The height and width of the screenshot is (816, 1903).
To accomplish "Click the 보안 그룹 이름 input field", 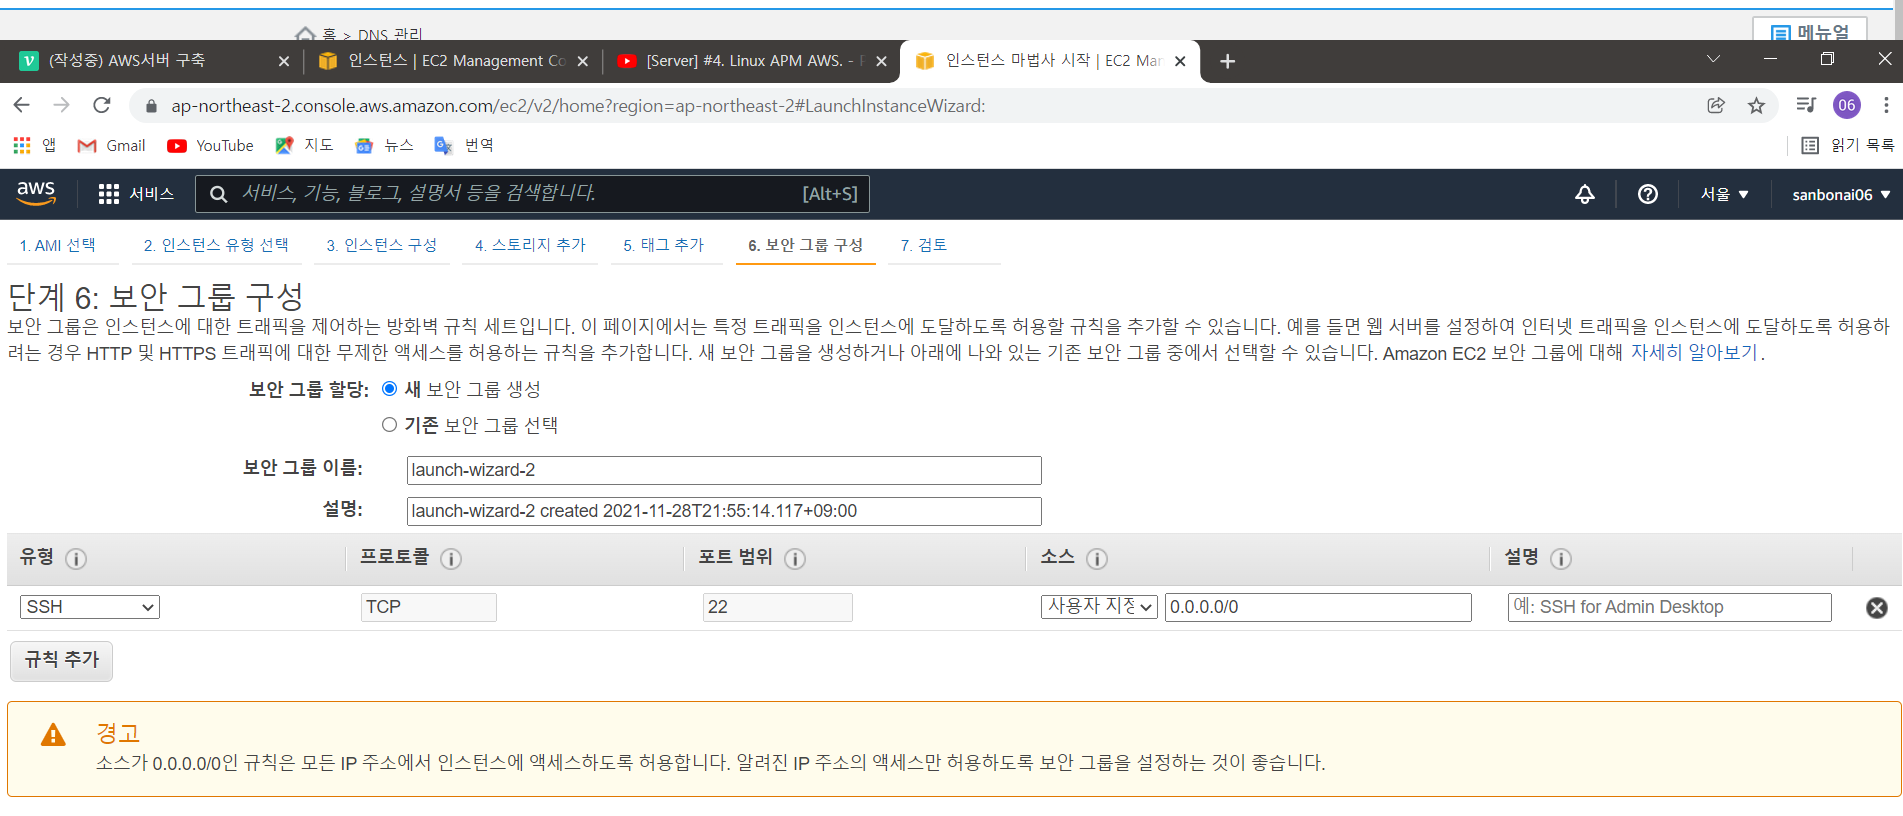I will point(723,470).
